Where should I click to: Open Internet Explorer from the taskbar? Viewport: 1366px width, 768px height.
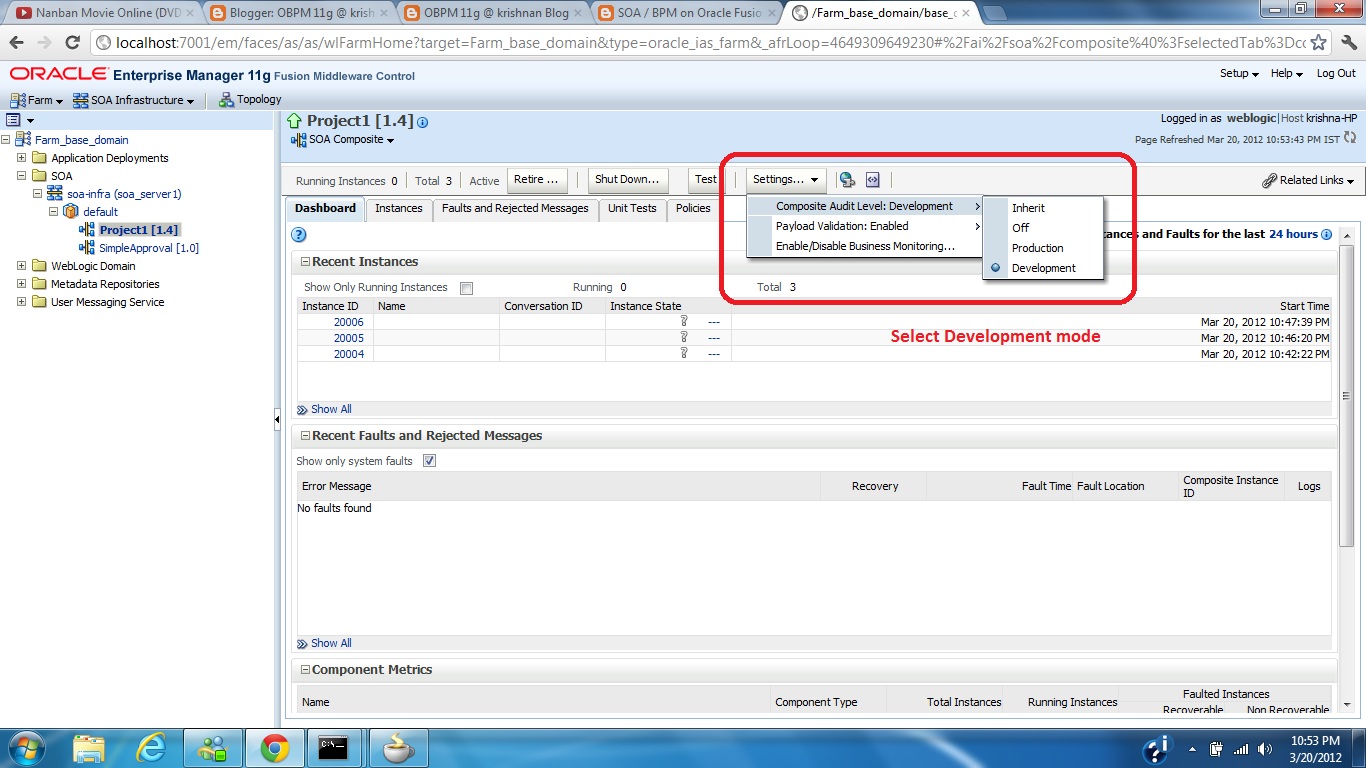click(x=151, y=748)
